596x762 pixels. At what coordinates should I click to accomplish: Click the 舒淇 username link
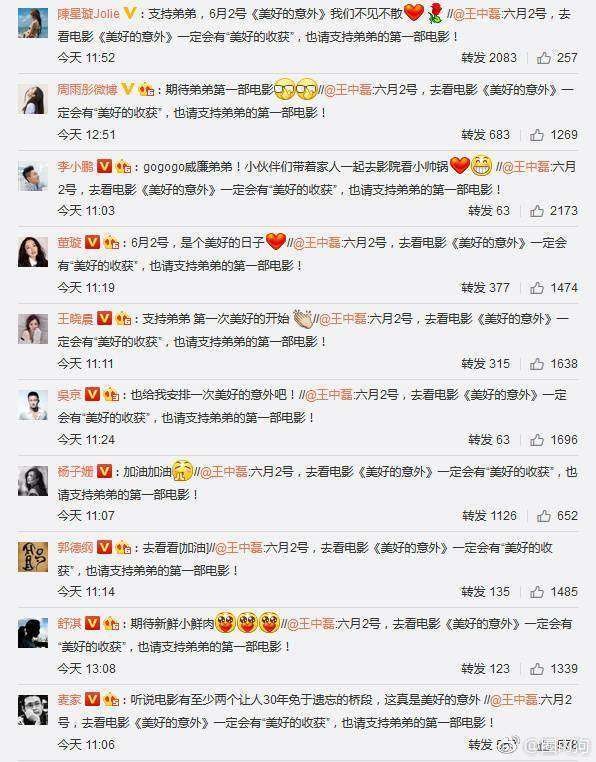click(69, 623)
